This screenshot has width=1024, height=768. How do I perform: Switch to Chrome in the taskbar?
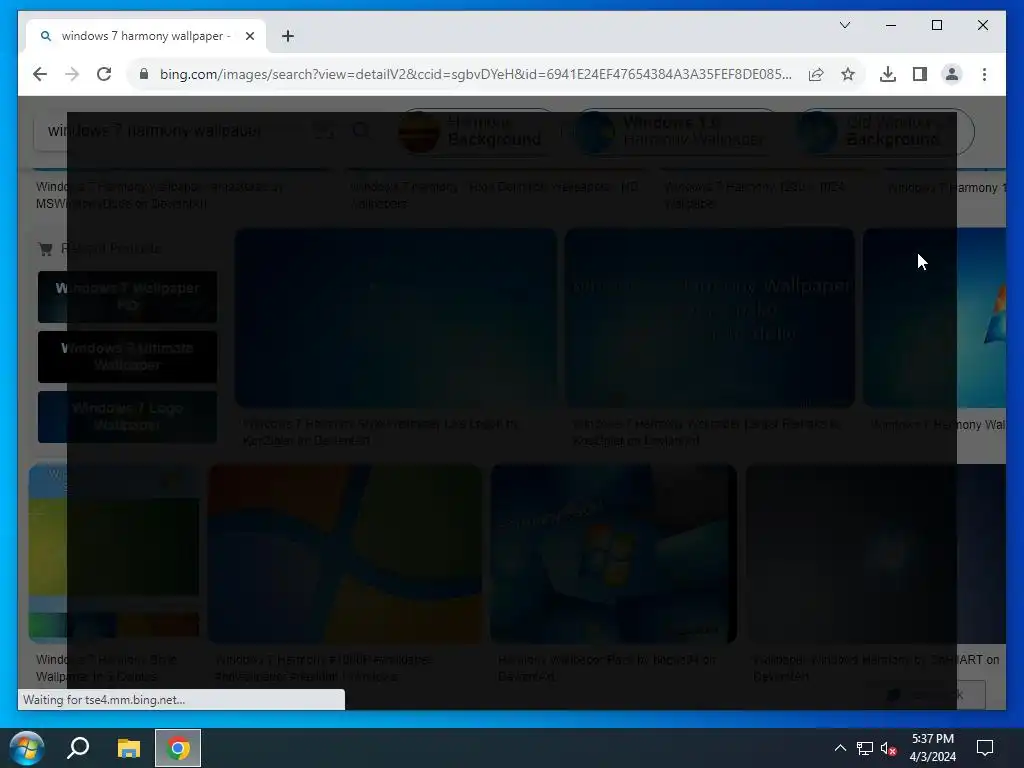click(x=178, y=748)
